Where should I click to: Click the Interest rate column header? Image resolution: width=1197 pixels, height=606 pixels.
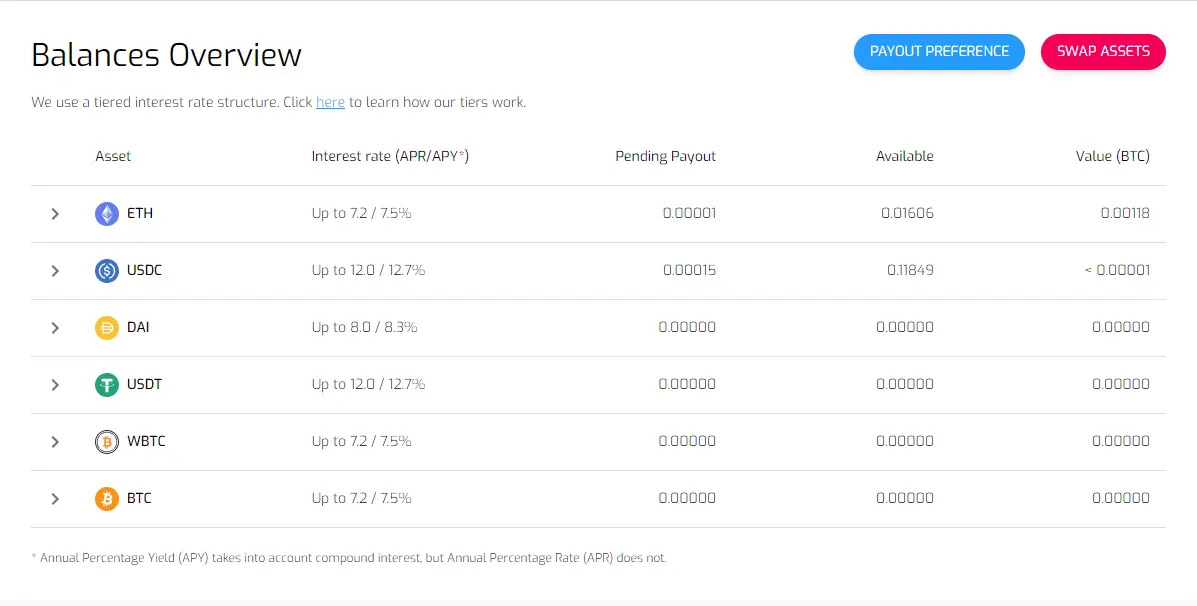390,156
